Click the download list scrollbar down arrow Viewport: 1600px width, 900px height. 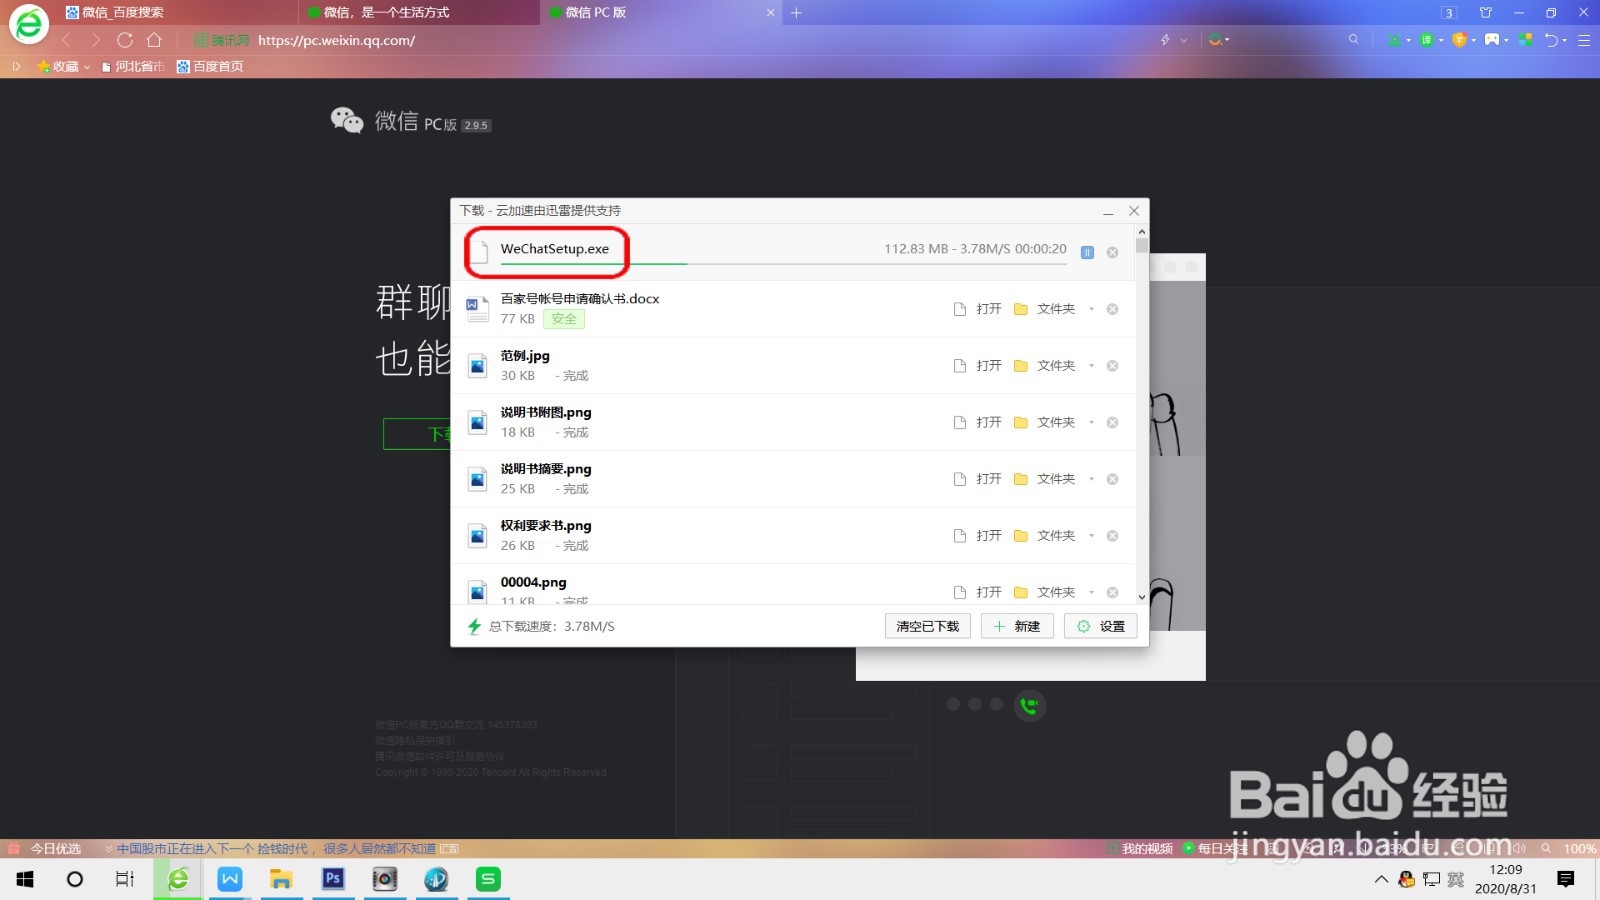(x=1142, y=596)
